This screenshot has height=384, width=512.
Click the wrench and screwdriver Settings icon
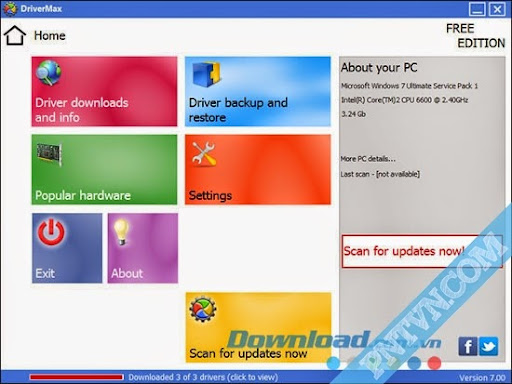(204, 153)
